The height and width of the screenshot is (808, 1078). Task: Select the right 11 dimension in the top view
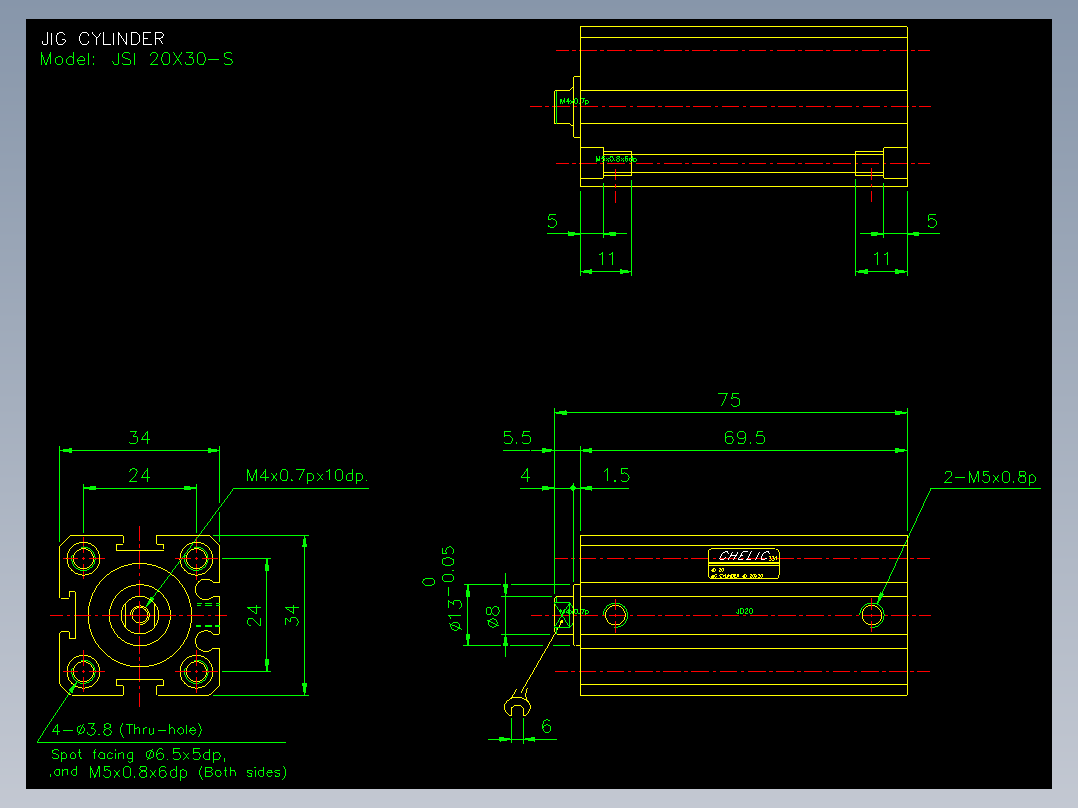point(881,259)
